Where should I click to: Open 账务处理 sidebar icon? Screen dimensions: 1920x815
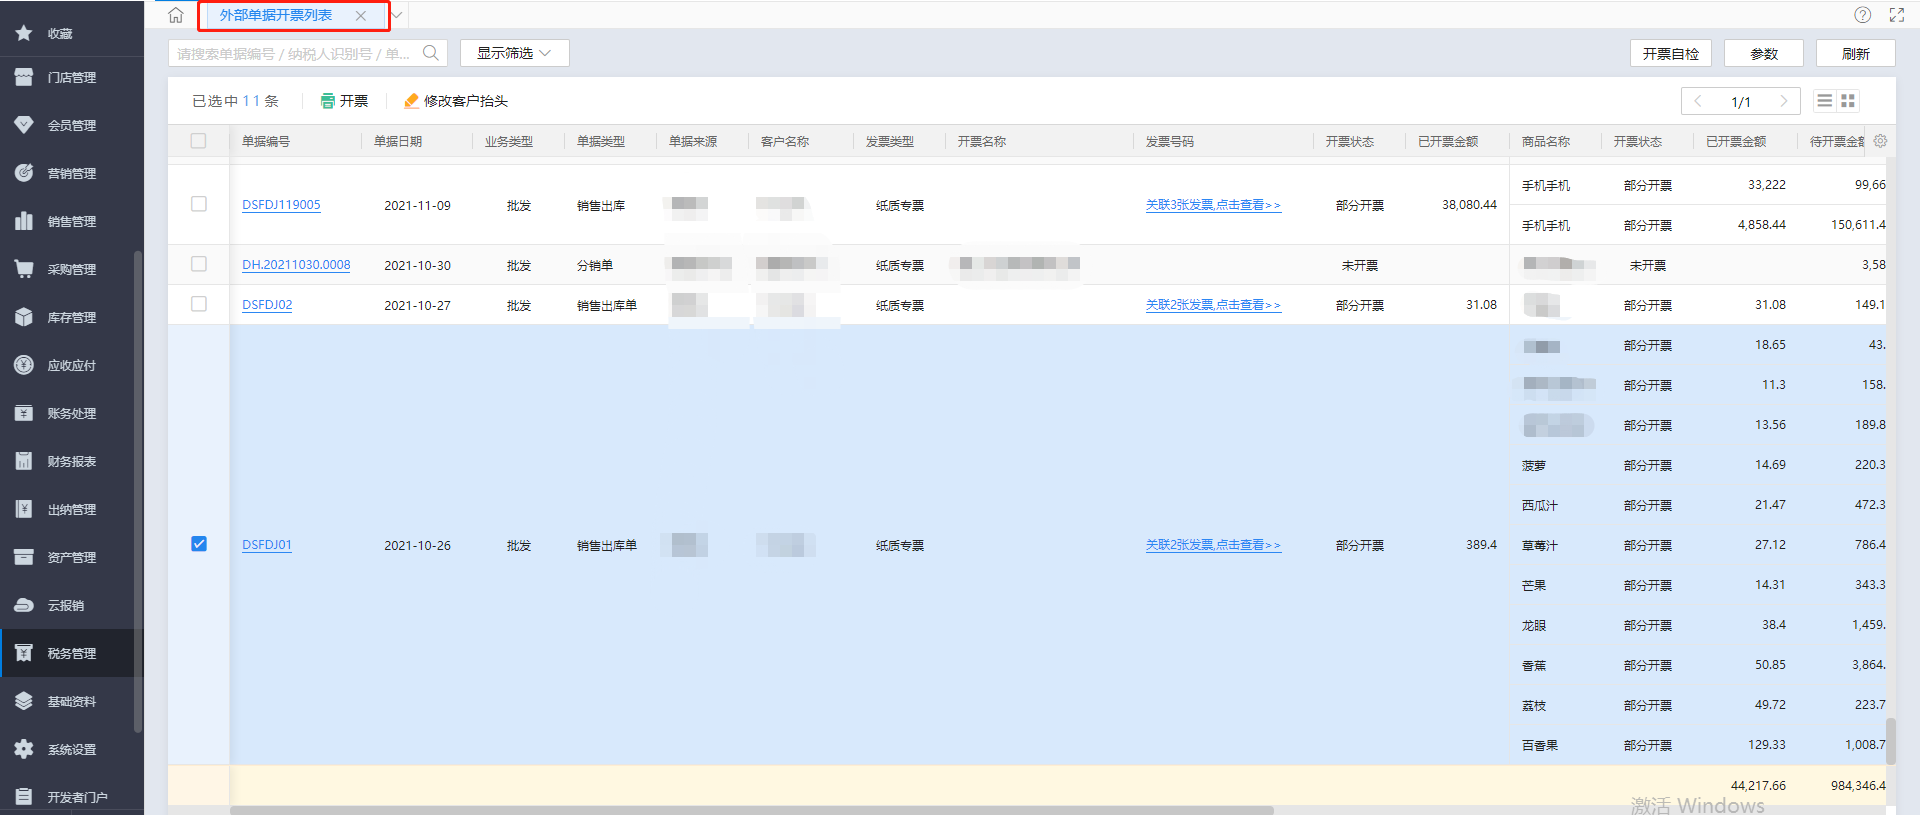pos(24,413)
